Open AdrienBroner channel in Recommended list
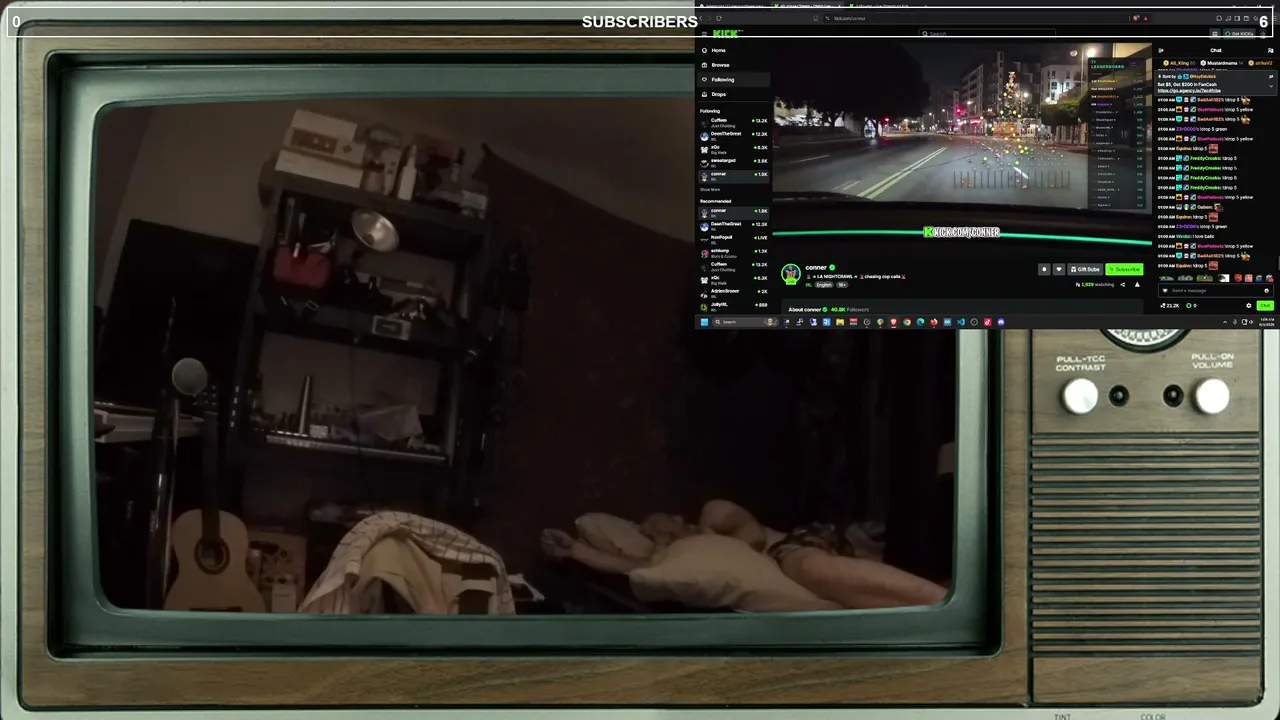This screenshot has height=720, width=1280. pyautogui.click(x=733, y=293)
